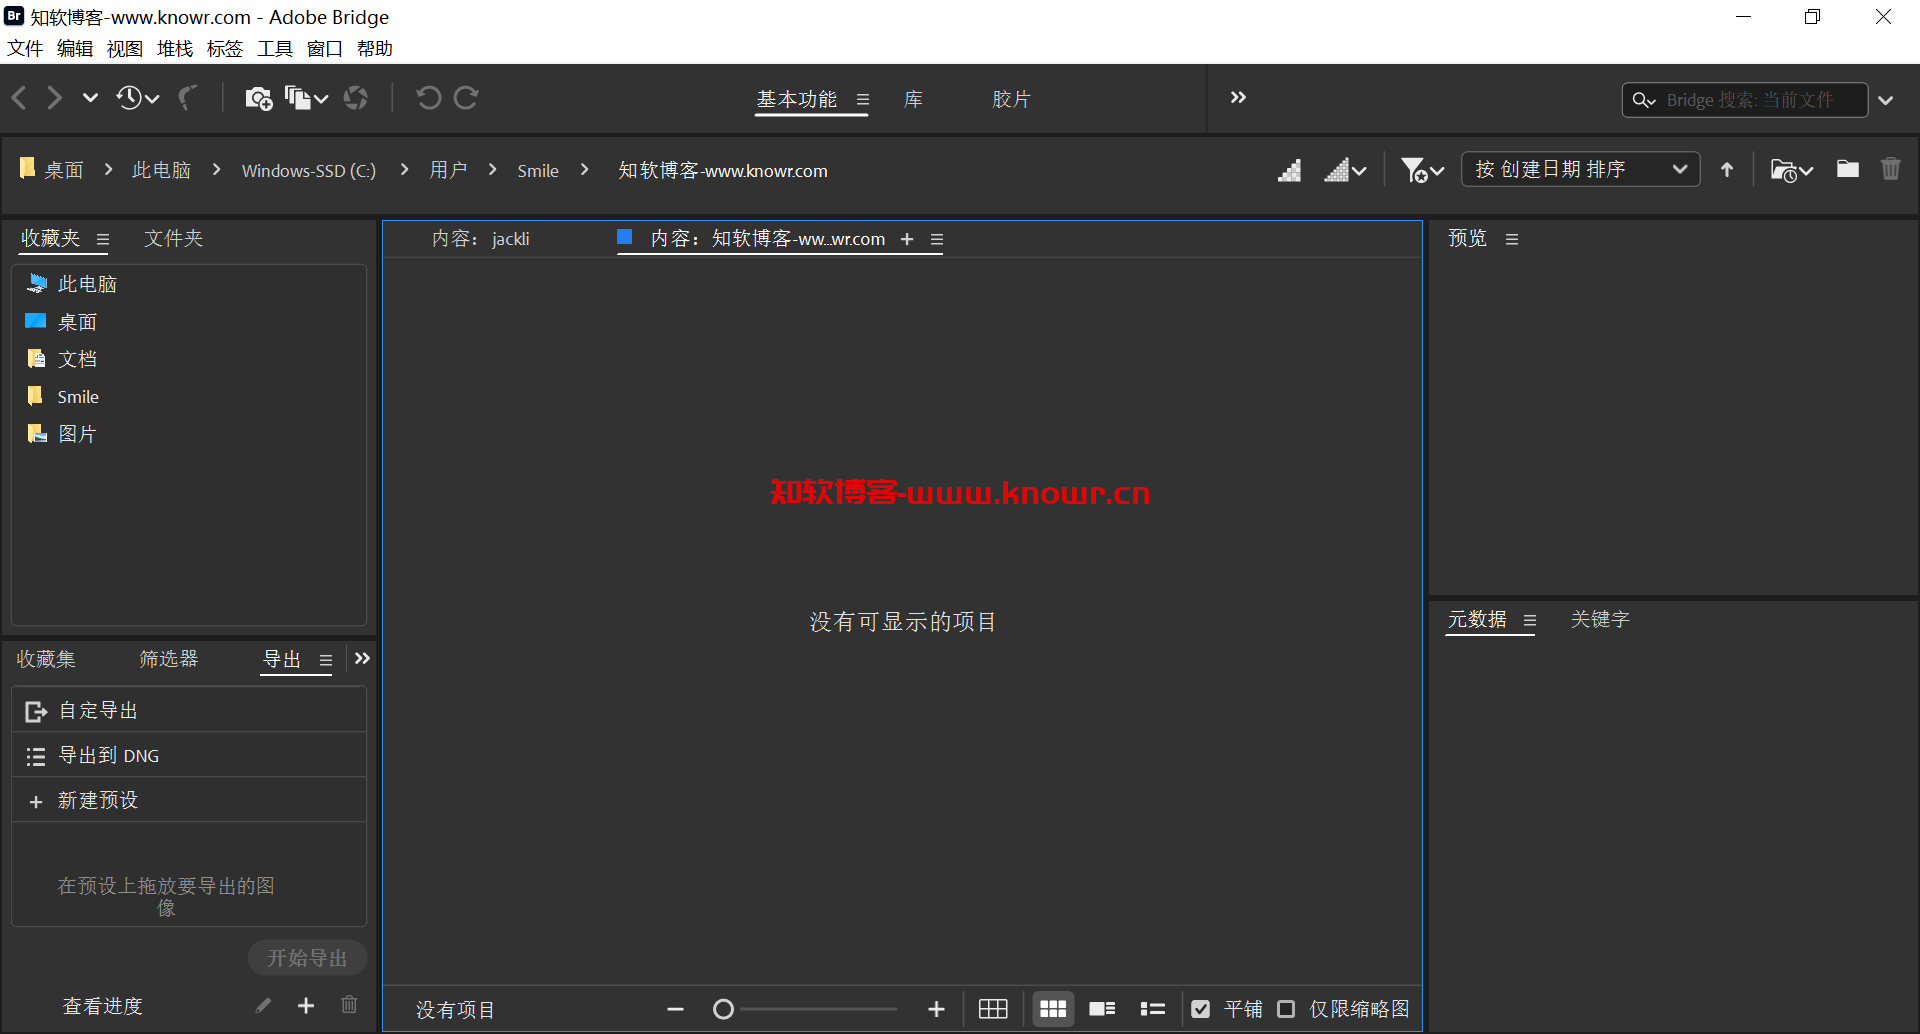Screen dimensions: 1920x1034
Task: Decrease thumbnail size with minus
Action: click(x=676, y=1009)
